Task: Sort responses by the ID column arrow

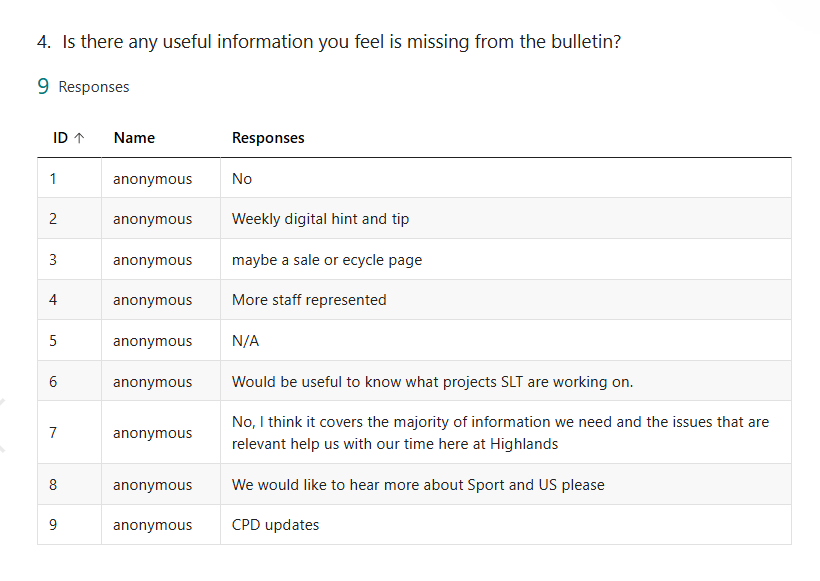Action: point(77,138)
